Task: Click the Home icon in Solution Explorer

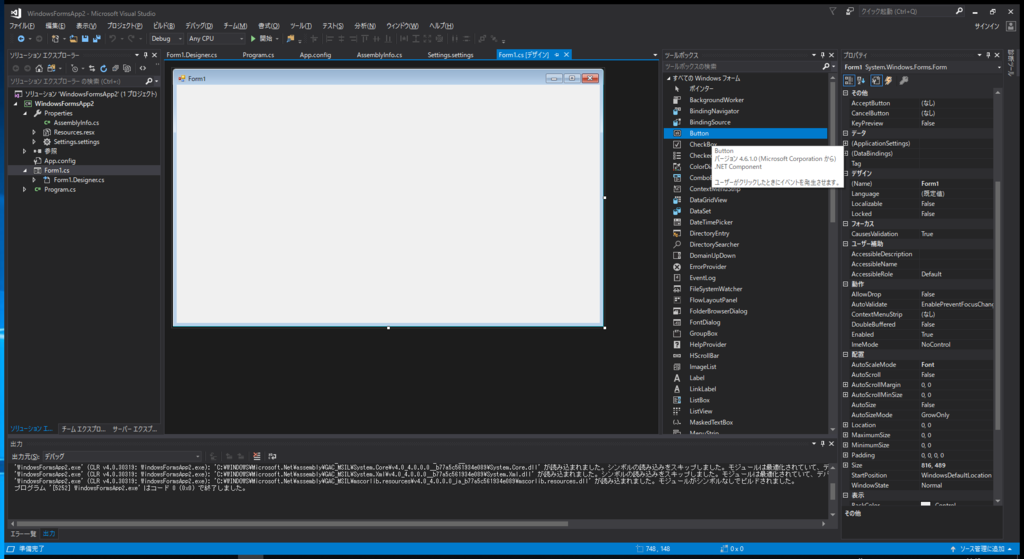Action: (39, 68)
